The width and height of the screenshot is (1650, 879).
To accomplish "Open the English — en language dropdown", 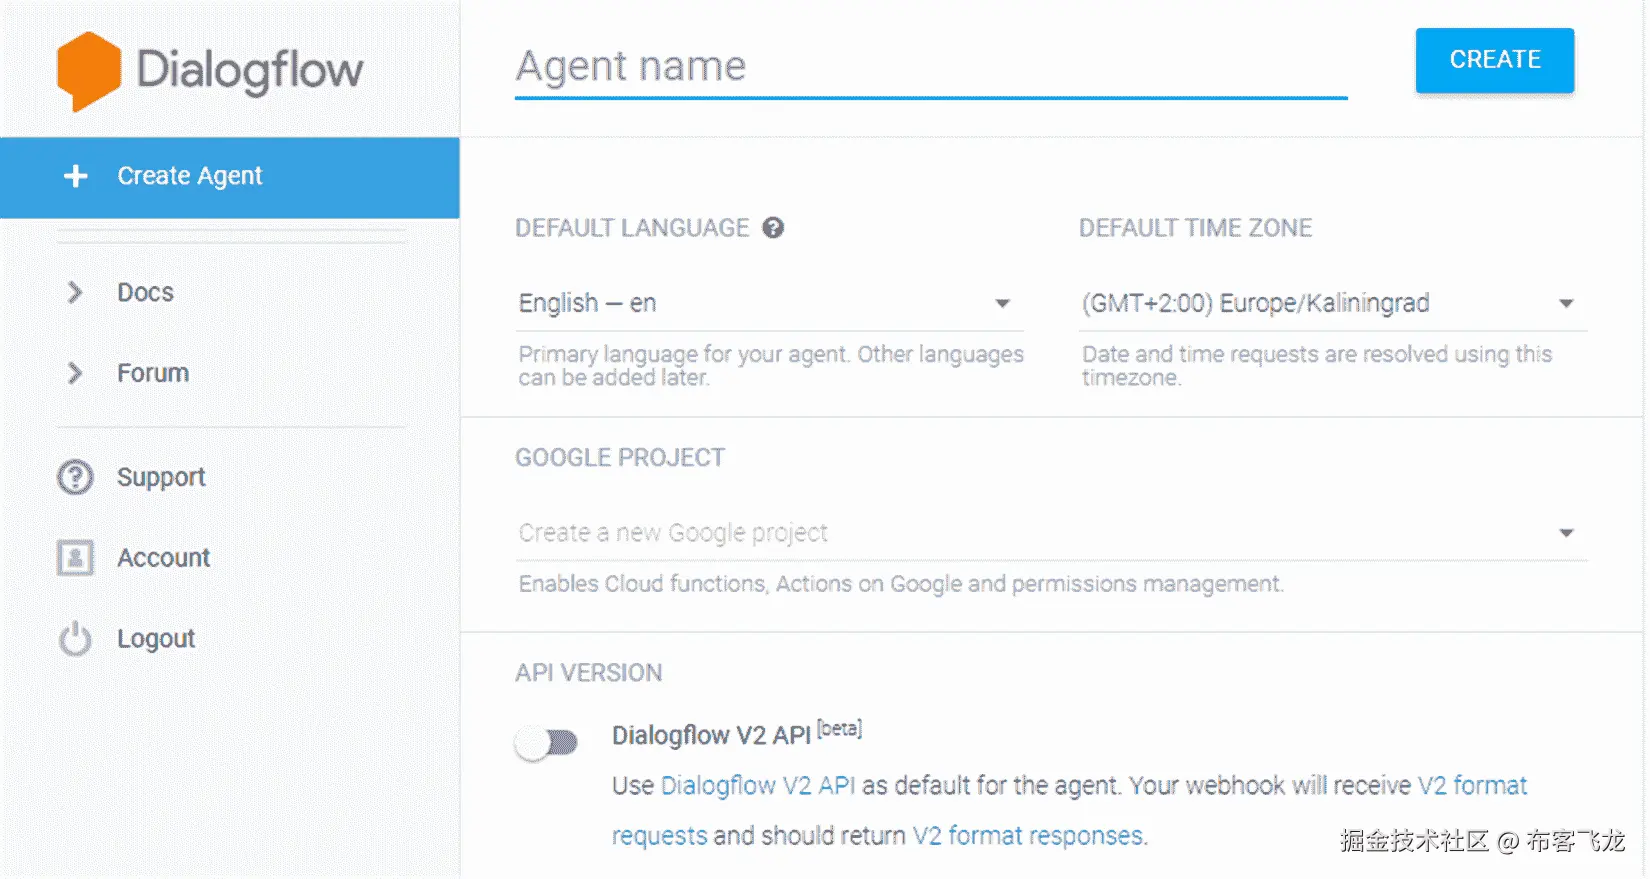I will (x=769, y=303).
